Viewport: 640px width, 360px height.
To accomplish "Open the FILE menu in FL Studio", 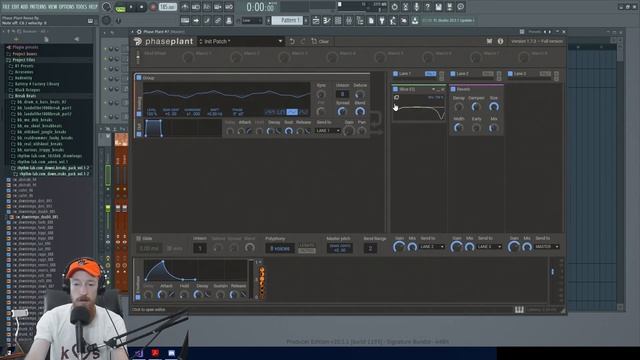I will pos(6,7).
